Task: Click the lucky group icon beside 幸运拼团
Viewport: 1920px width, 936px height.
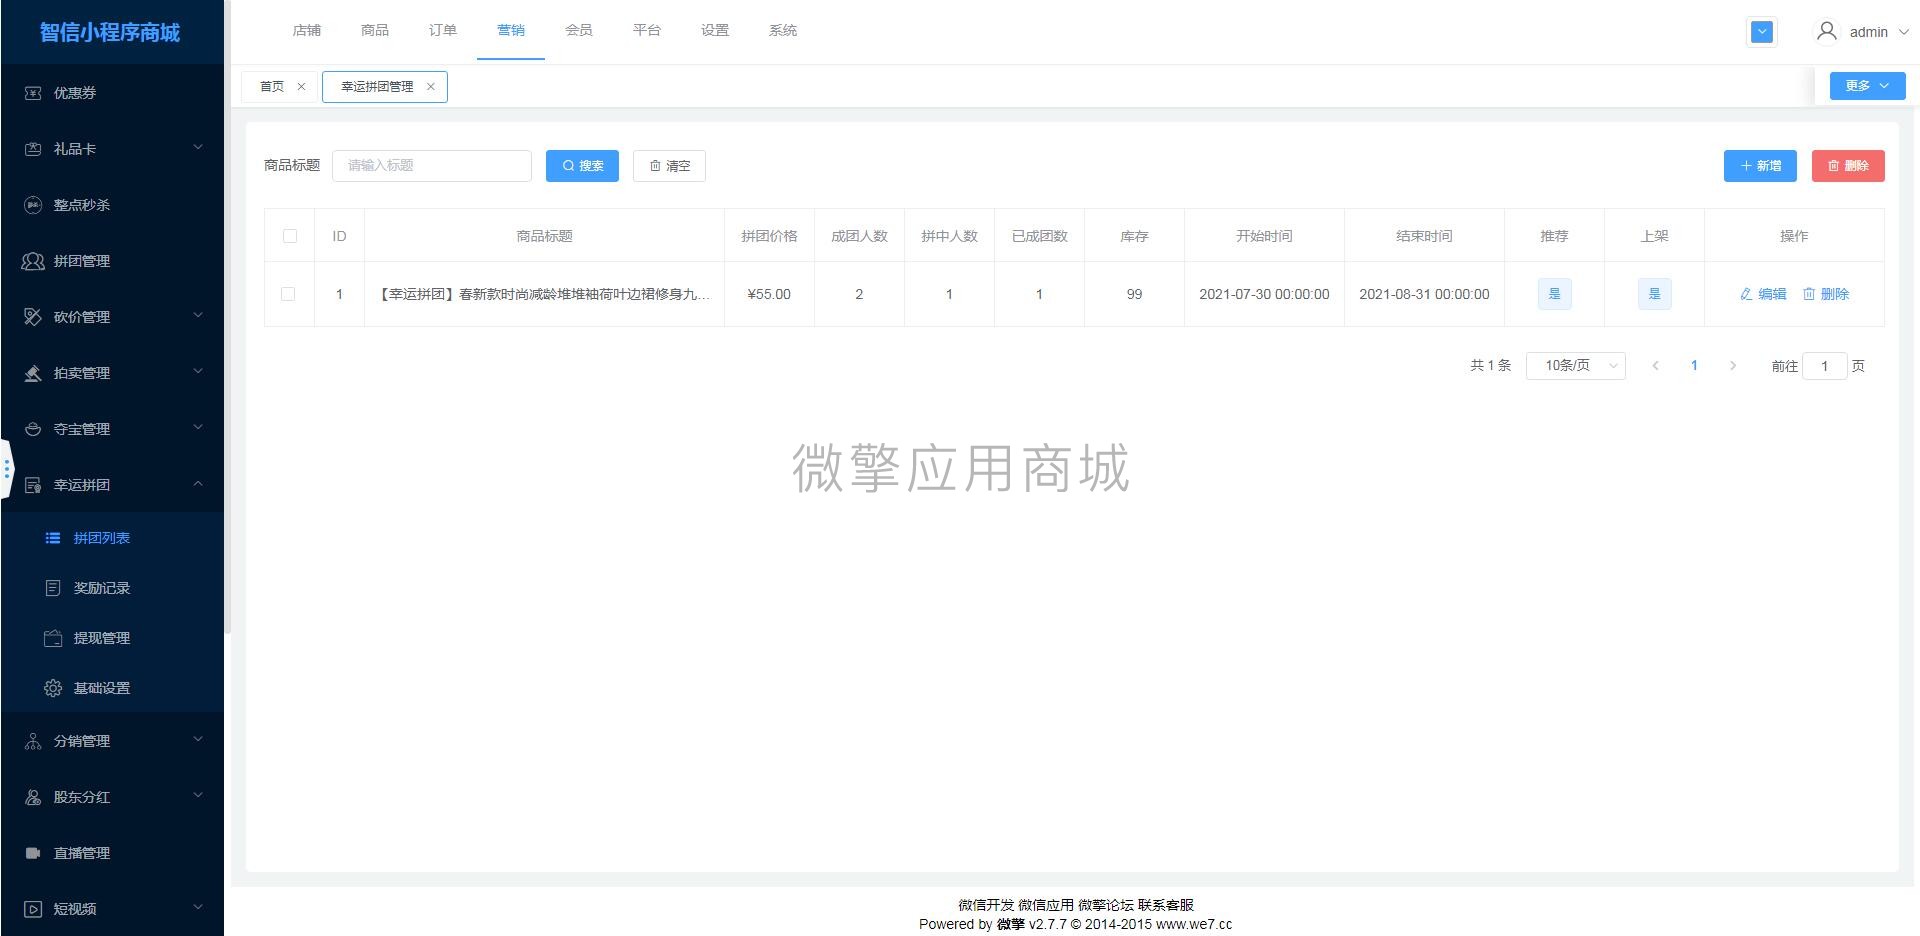Action: [x=33, y=485]
